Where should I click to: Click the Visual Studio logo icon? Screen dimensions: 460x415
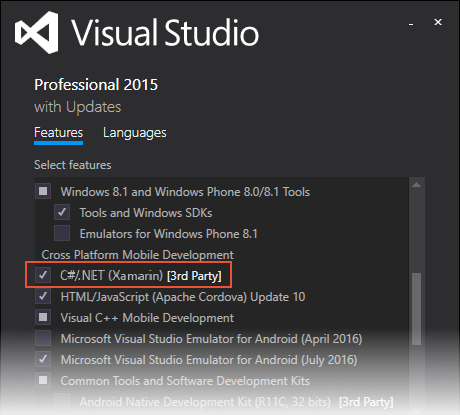point(37,32)
